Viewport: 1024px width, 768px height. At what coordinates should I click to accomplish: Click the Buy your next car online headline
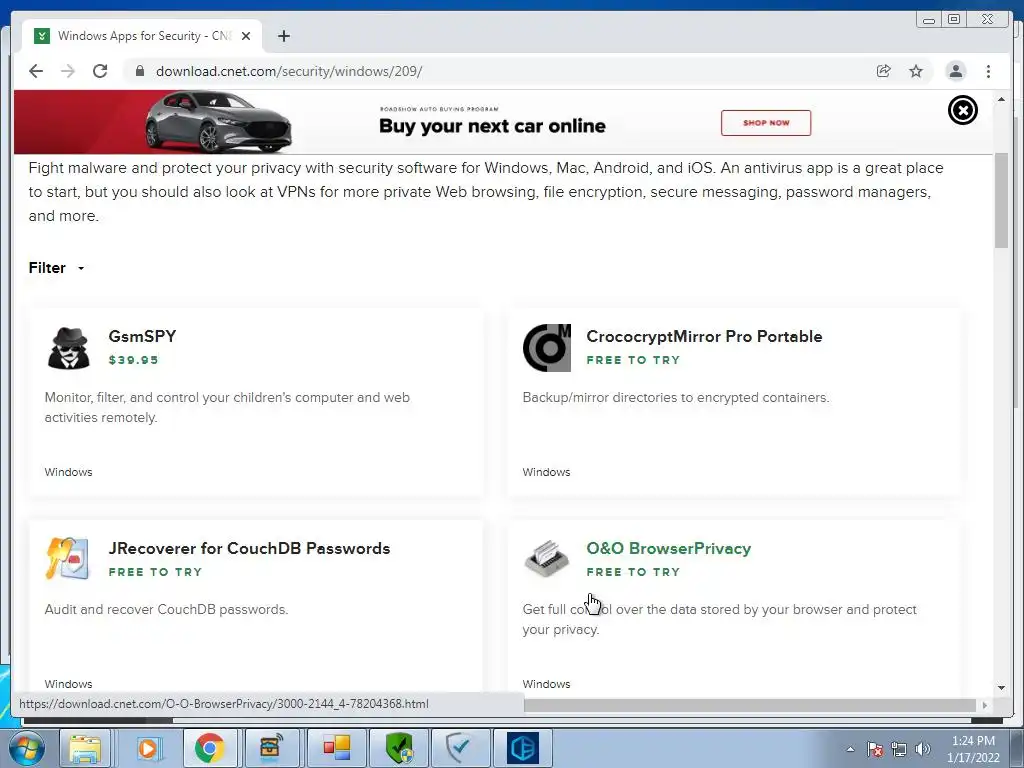pyautogui.click(x=492, y=125)
